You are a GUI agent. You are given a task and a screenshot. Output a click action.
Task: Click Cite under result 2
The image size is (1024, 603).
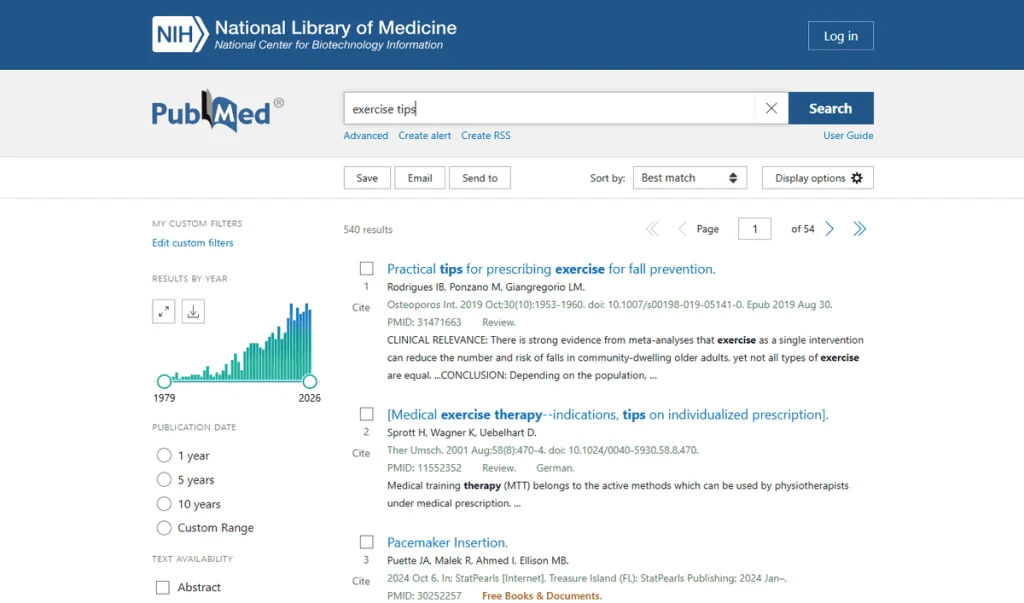click(361, 453)
